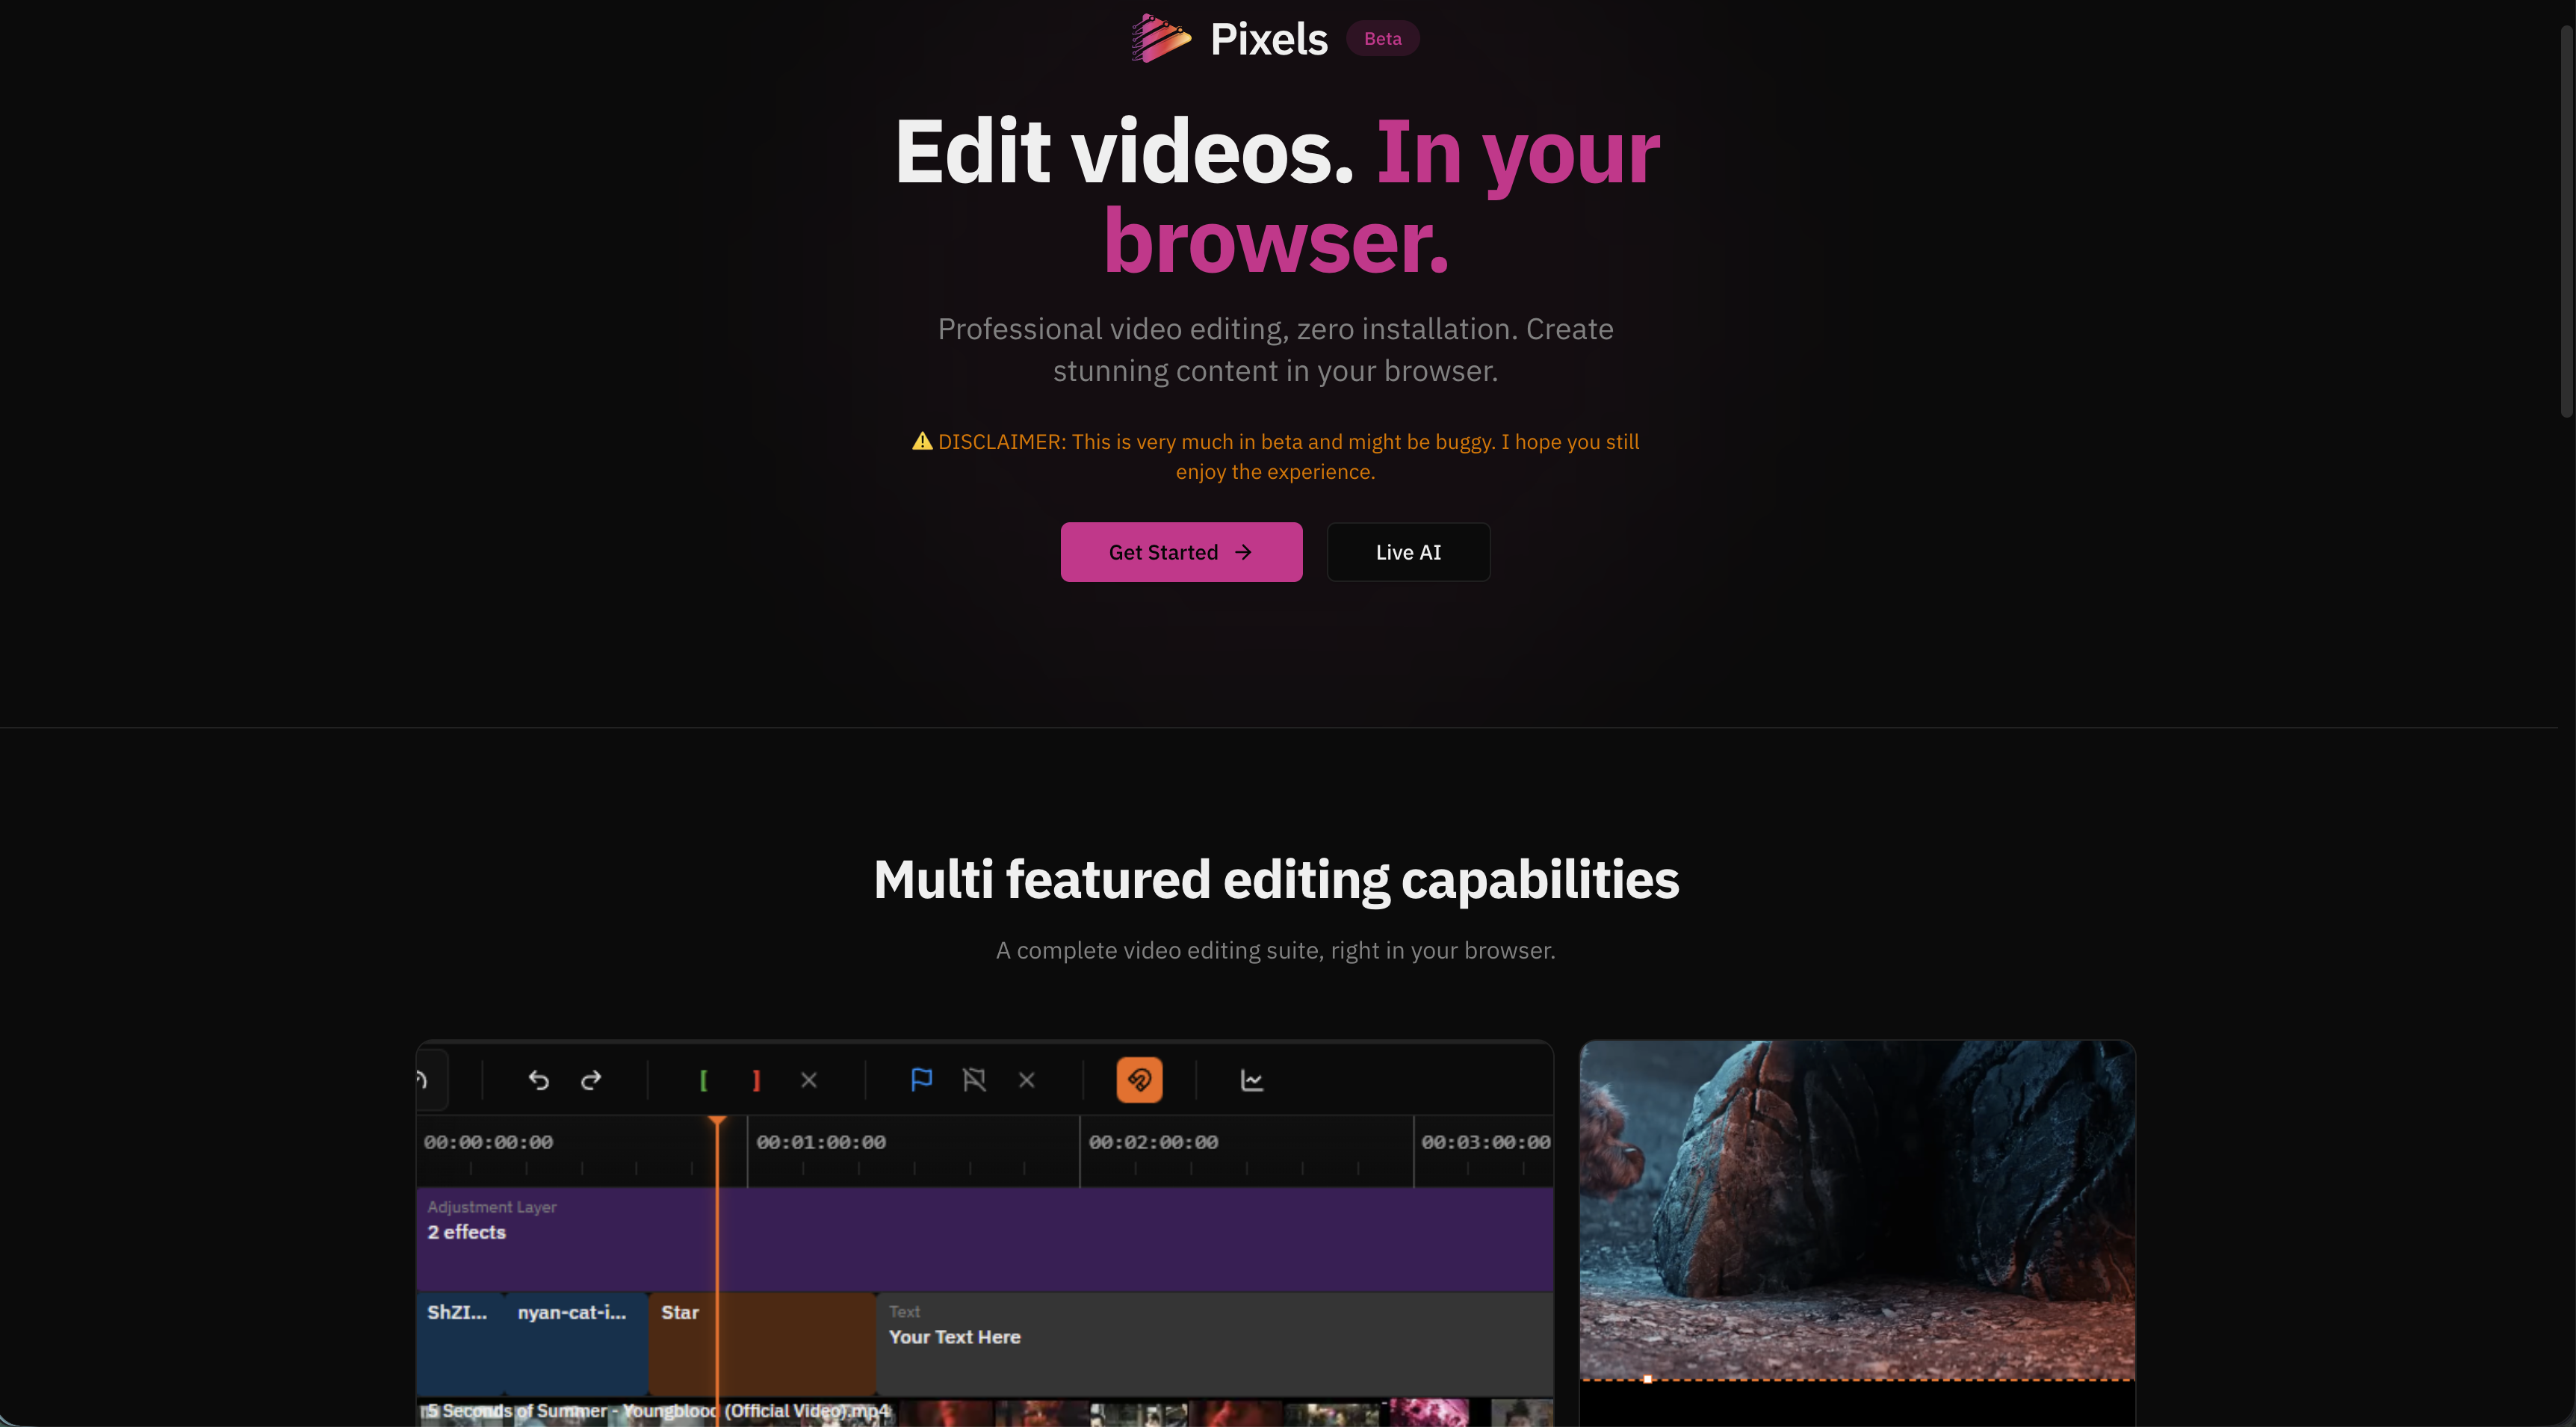Remove marker with crossed-out flag icon
The width and height of the screenshot is (2576, 1427).
pos(974,1080)
